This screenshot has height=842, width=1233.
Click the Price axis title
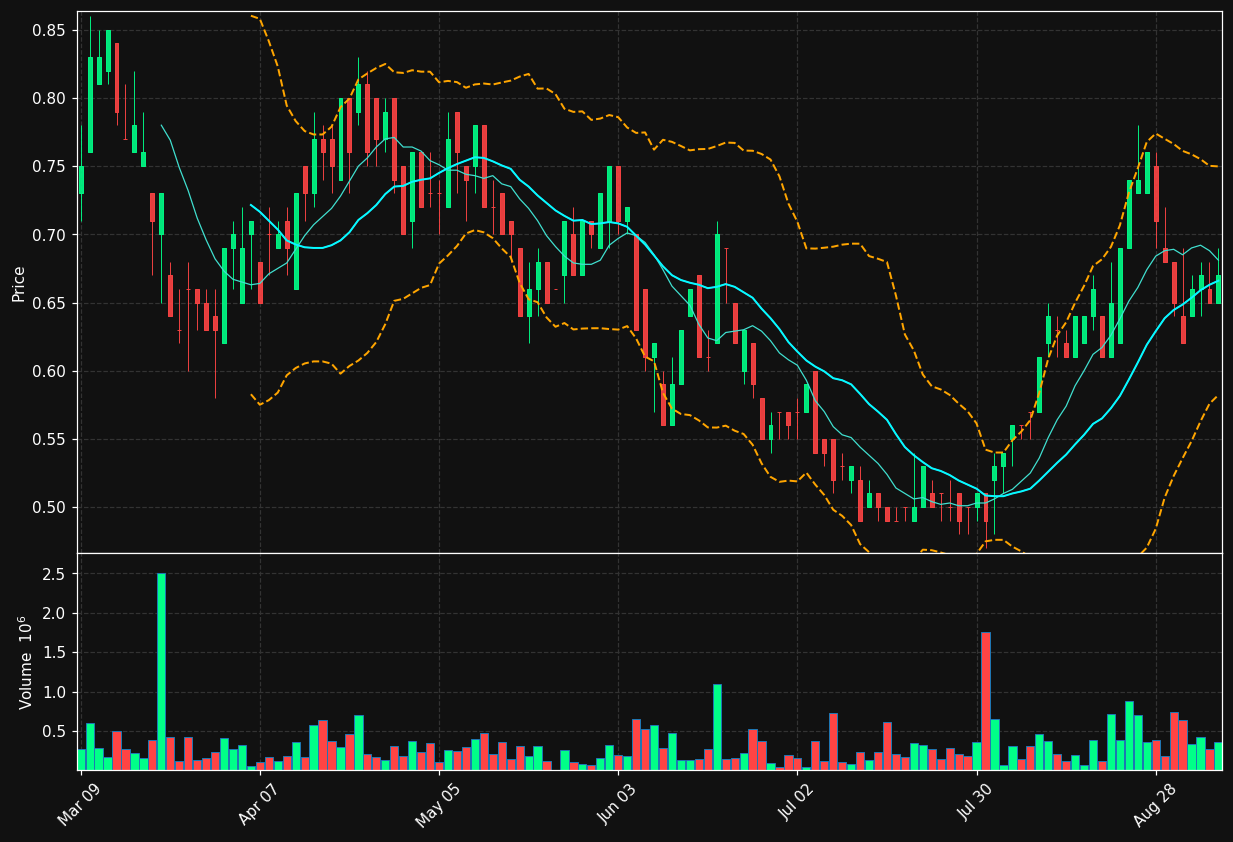click(x=19, y=283)
